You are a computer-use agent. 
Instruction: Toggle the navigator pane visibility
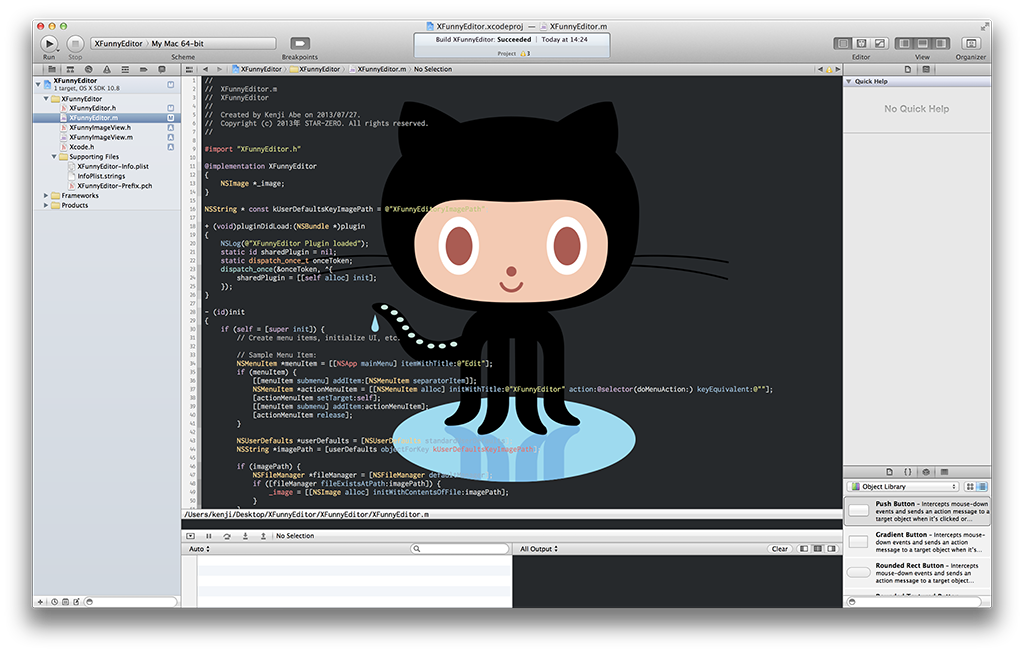[904, 43]
